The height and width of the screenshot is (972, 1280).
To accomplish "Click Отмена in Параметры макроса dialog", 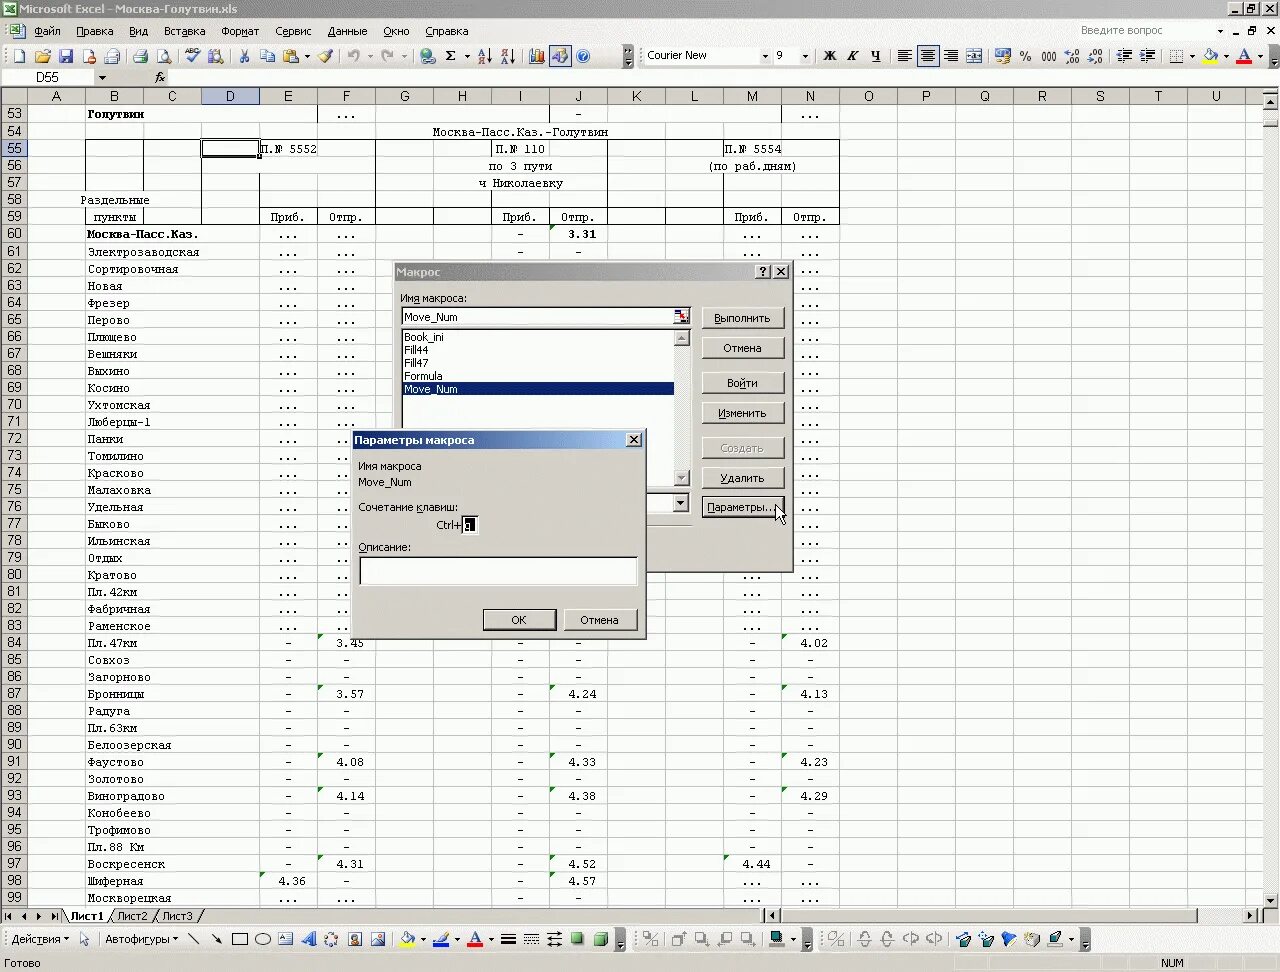I will click(599, 620).
